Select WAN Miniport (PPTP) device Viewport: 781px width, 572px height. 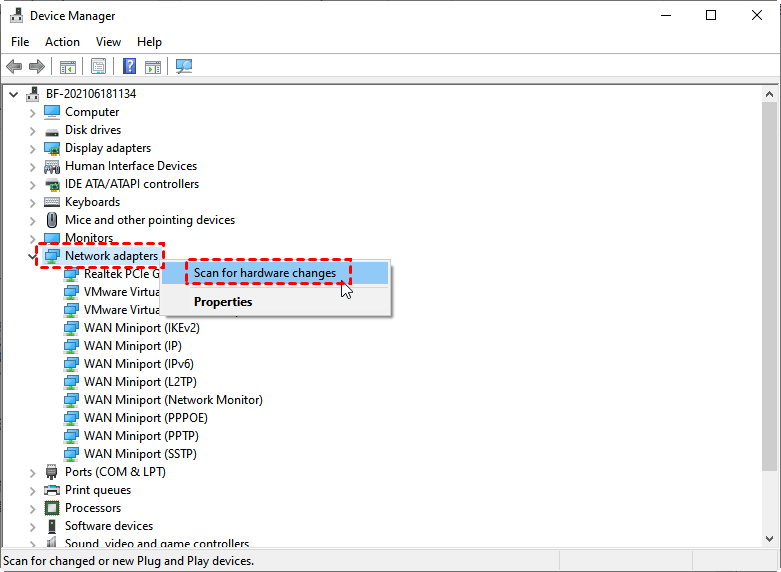(x=141, y=436)
